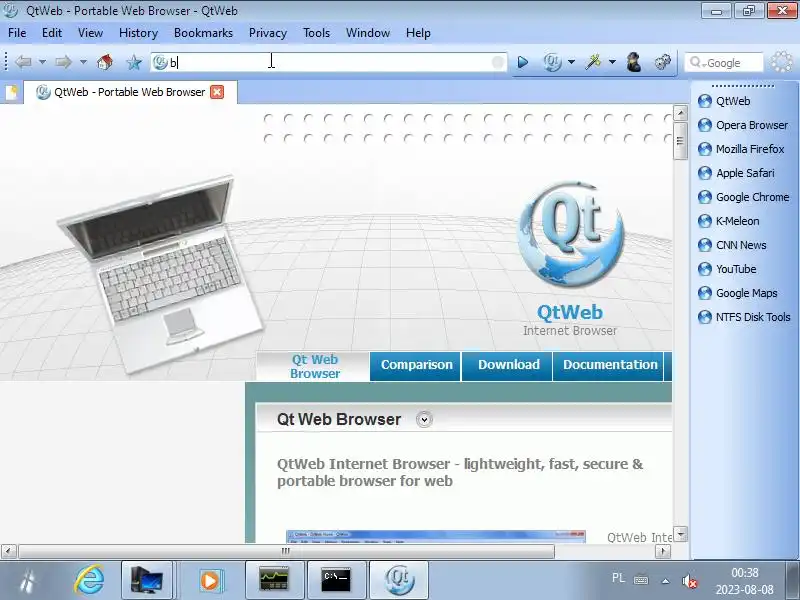Activate private browsing spy icon
Screen dimensions: 800x600
coord(634,62)
